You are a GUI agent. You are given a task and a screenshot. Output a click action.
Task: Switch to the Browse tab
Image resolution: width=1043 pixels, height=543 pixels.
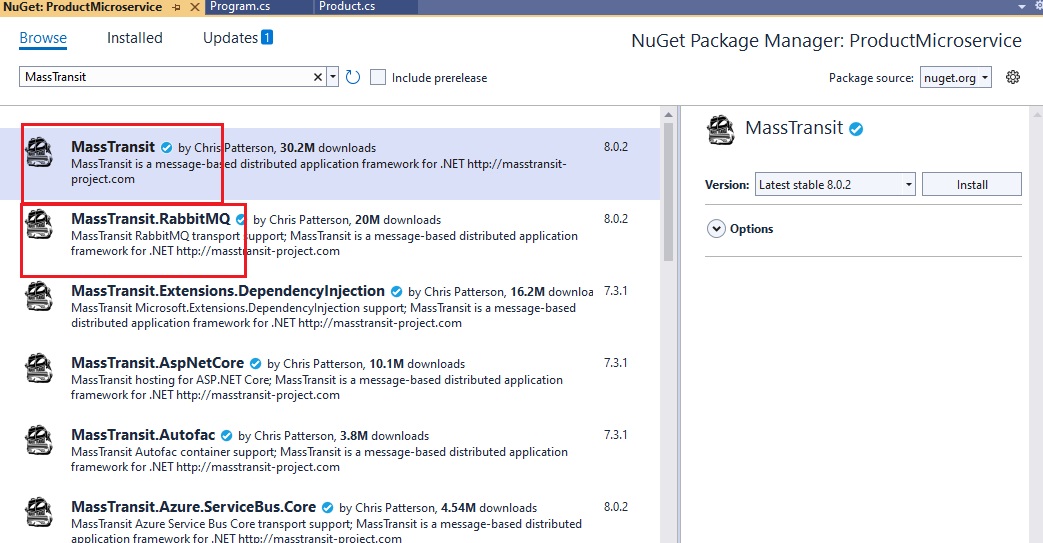pyautogui.click(x=43, y=38)
